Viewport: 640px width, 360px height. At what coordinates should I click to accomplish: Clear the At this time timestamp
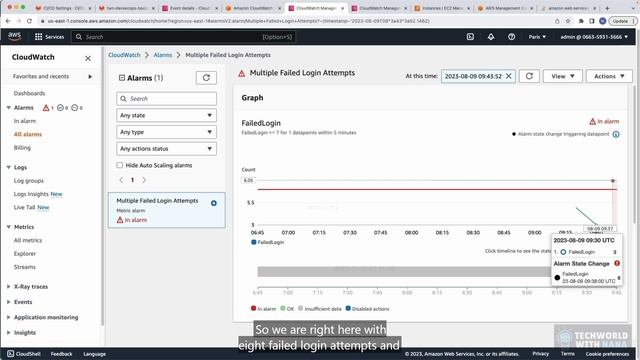(509, 76)
